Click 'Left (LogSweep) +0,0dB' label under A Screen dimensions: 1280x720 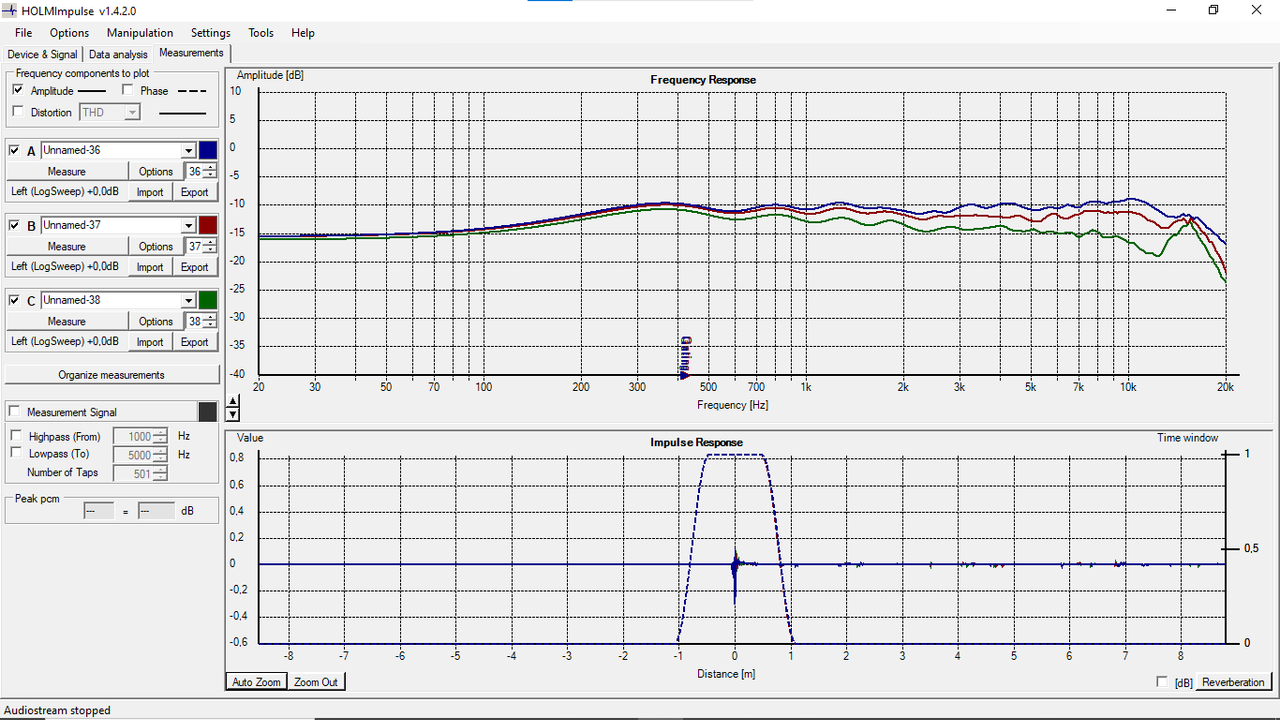click(x=65, y=191)
